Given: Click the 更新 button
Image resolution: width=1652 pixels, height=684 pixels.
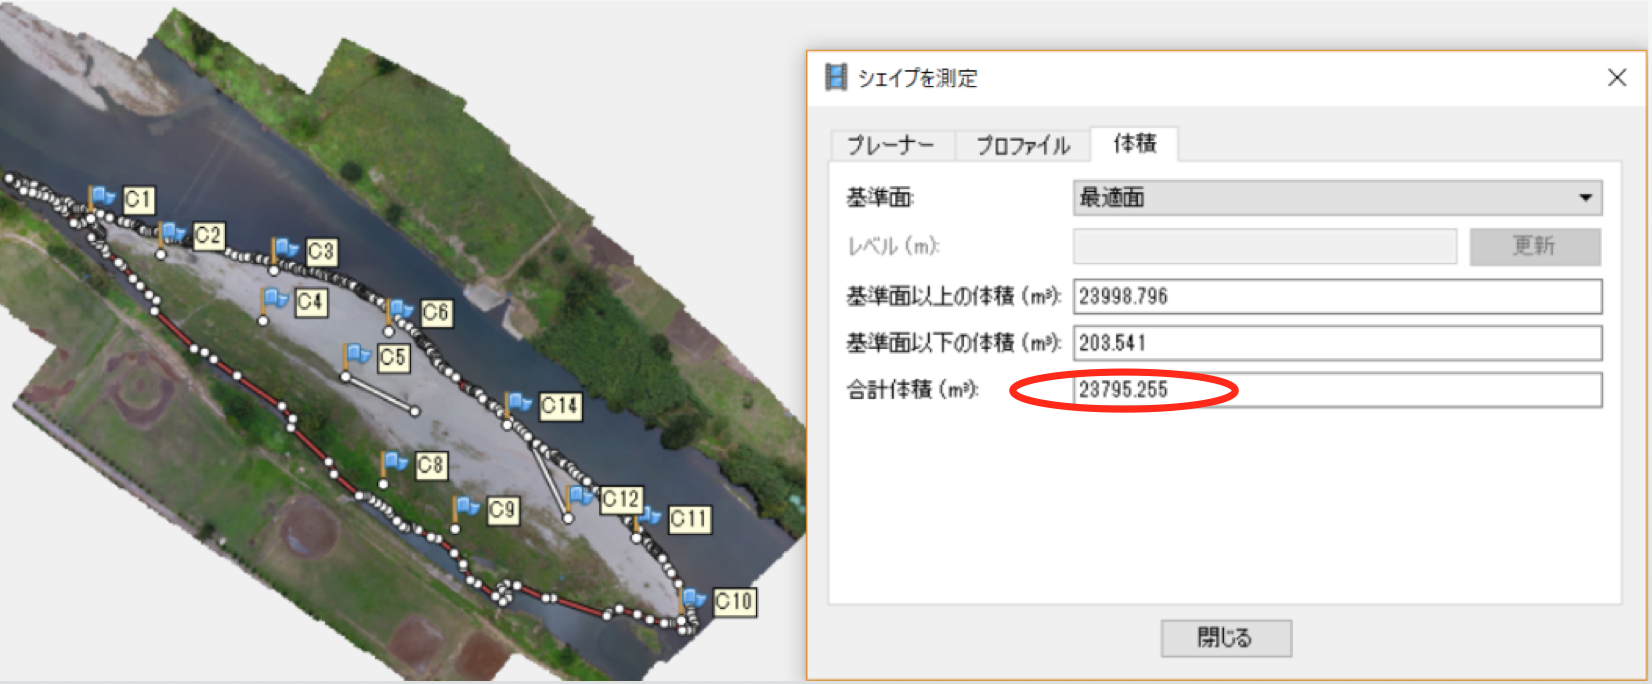Looking at the screenshot, I should tap(1534, 246).
